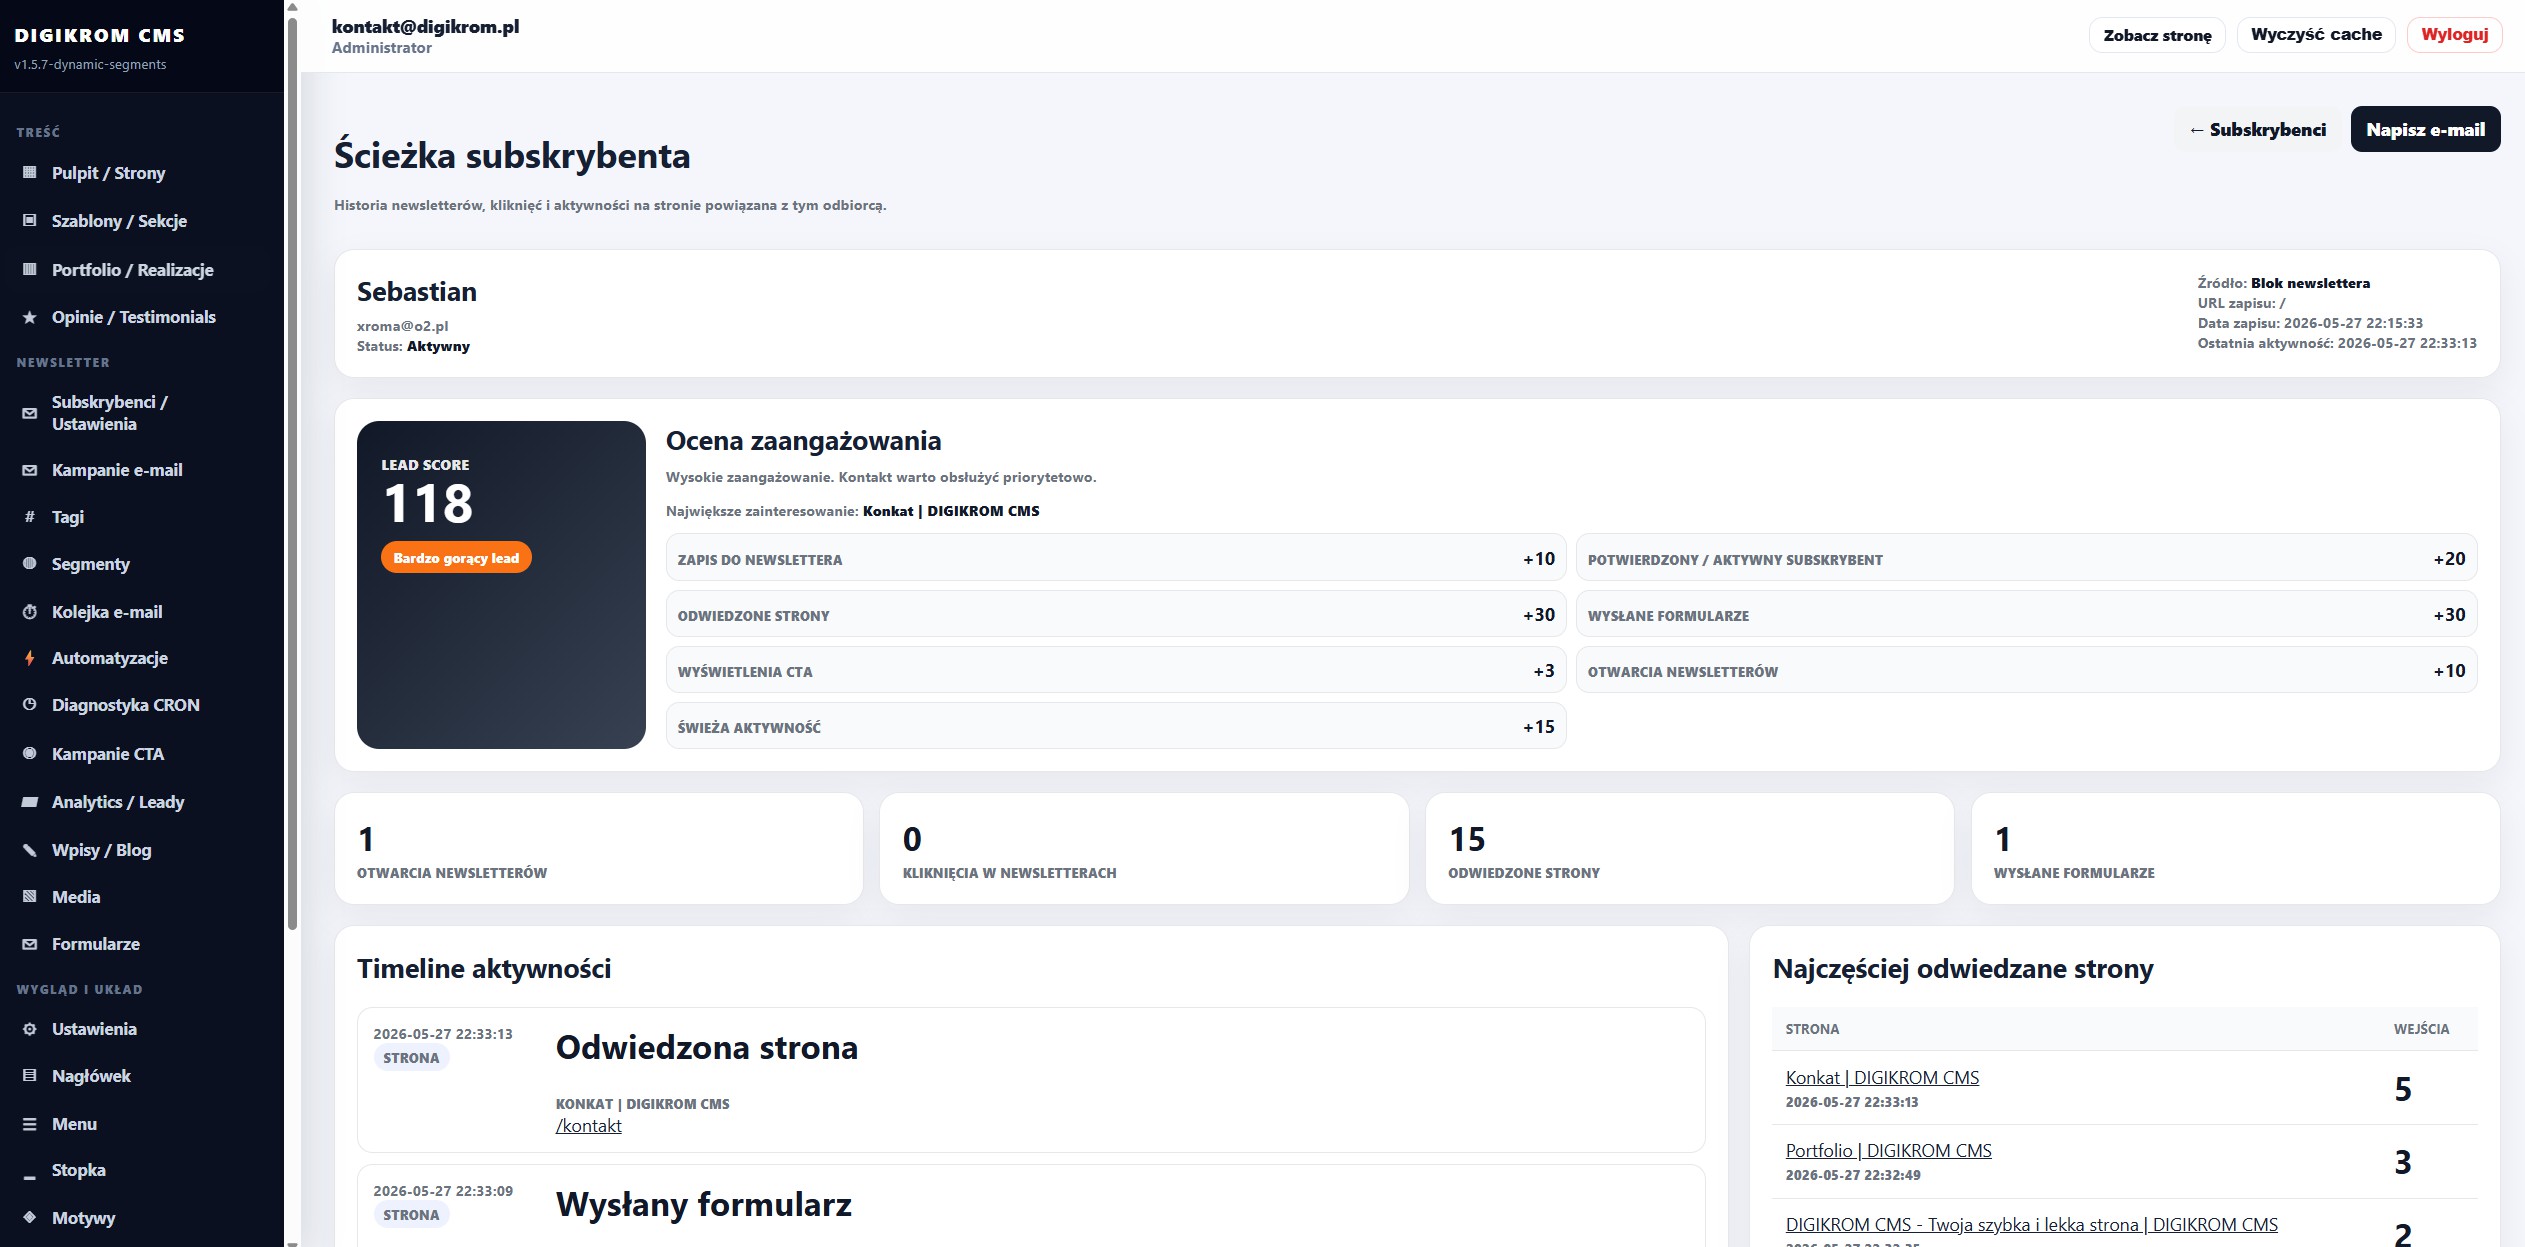
Task: Go back via ← Subskrybenci button
Action: pyautogui.click(x=2257, y=129)
